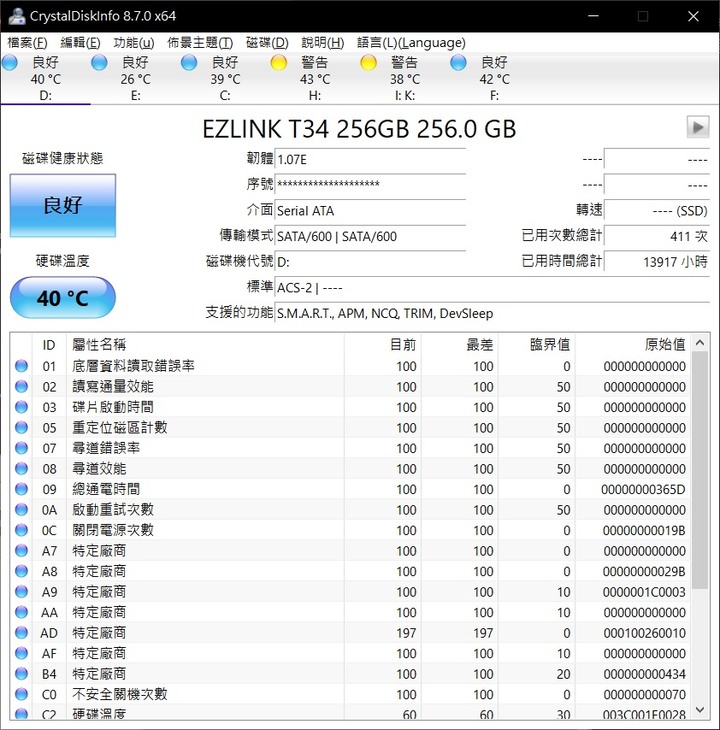Click the 原始值 column header

(x=633, y=345)
